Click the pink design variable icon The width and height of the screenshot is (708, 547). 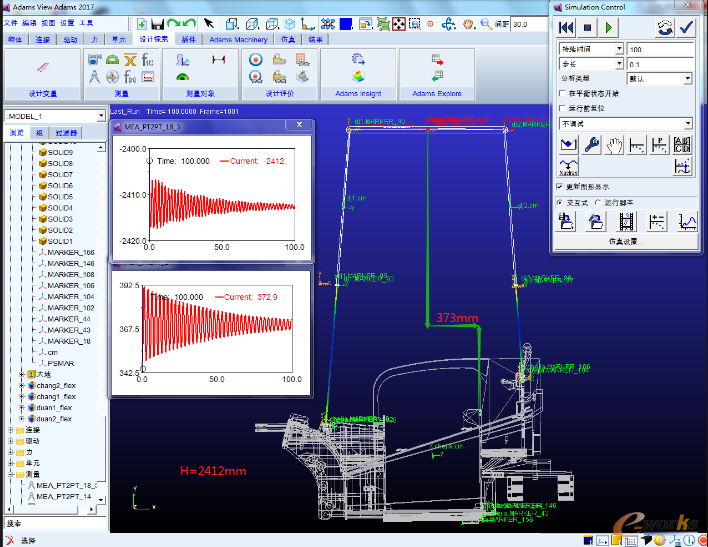click(42, 68)
